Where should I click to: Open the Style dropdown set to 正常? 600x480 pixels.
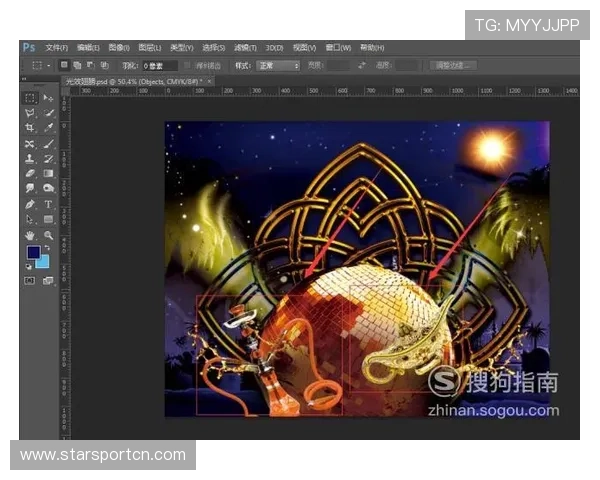[x=278, y=66]
